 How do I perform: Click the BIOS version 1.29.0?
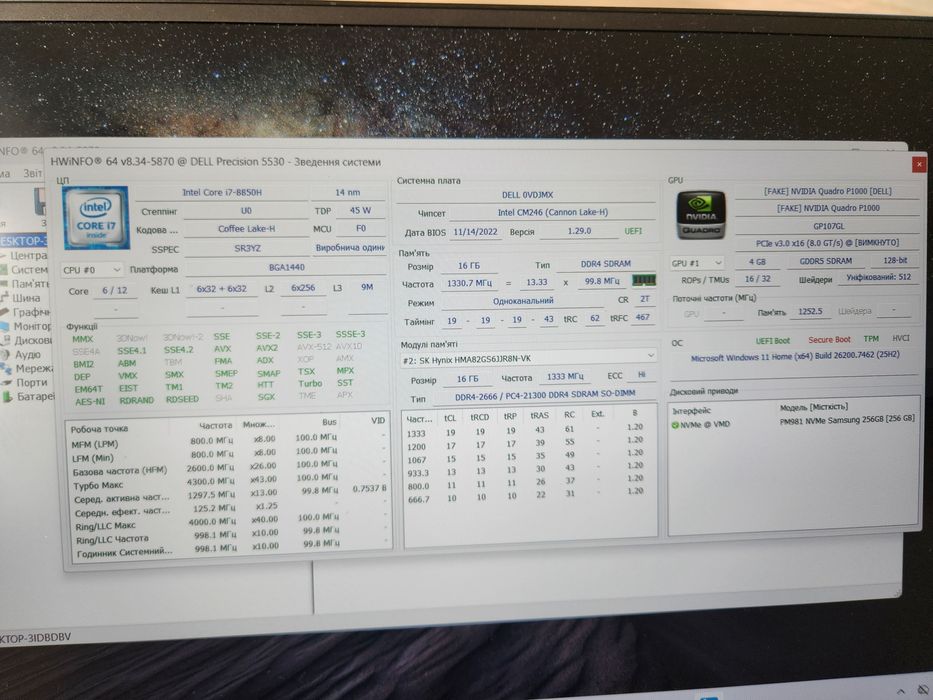tap(579, 230)
